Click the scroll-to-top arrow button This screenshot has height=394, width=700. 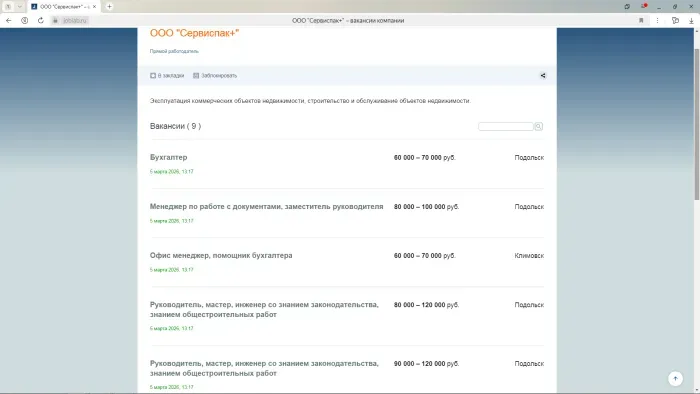click(675, 378)
